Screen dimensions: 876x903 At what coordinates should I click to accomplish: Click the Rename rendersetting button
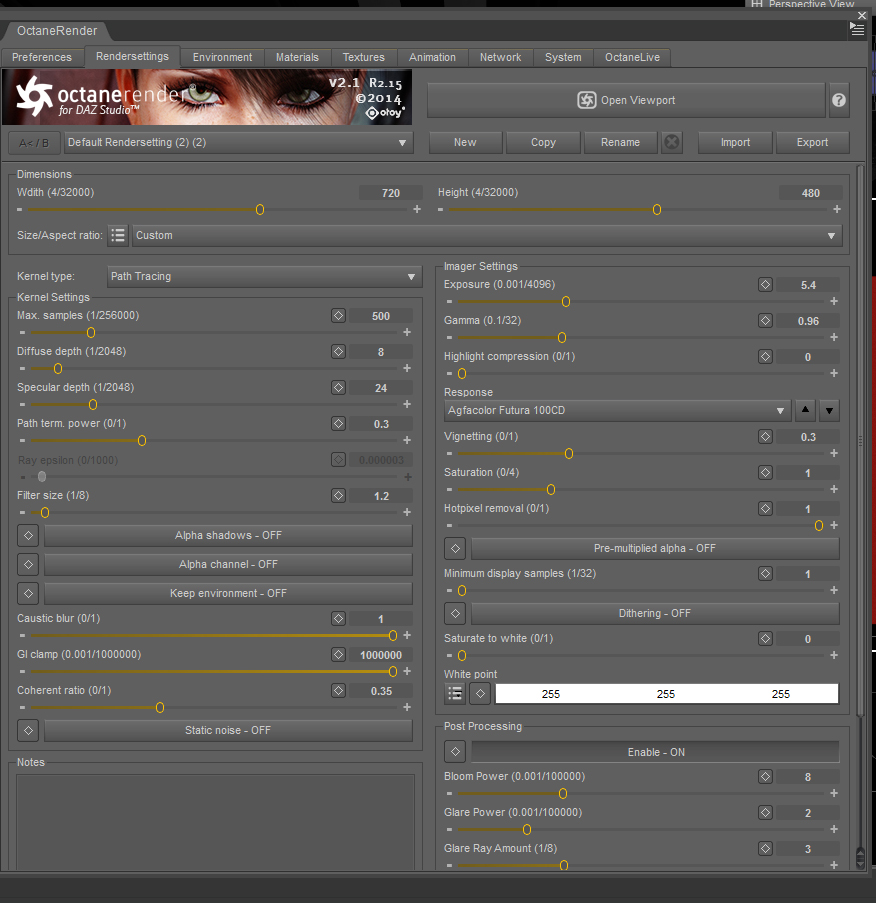coord(620,143)
